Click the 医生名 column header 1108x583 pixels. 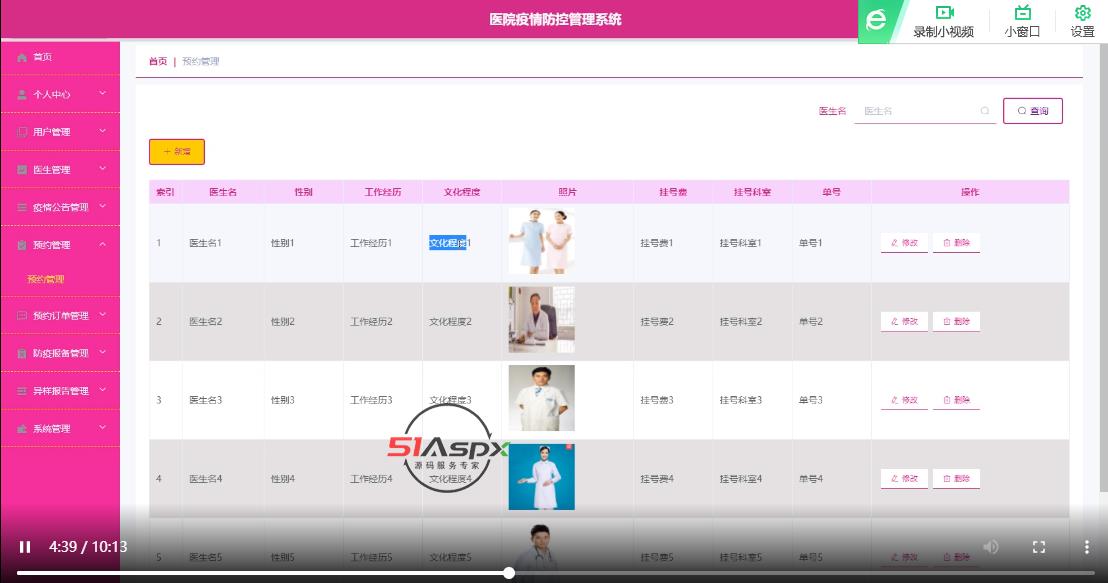point(223,192)
